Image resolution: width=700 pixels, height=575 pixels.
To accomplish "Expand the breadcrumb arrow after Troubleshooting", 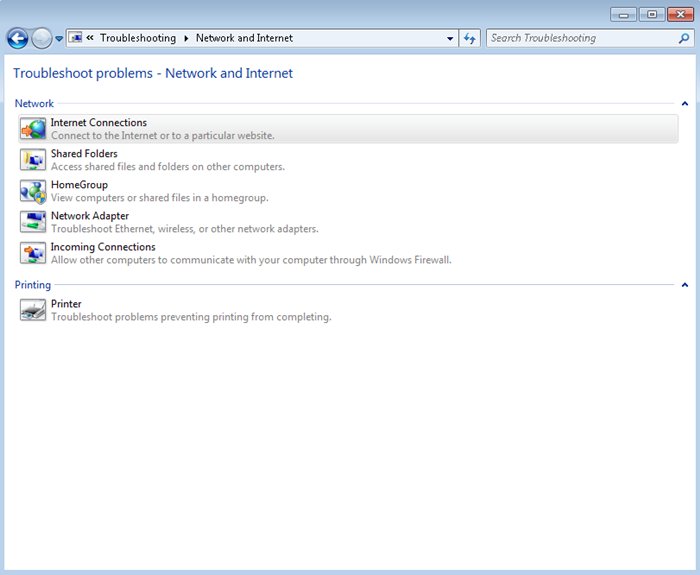I will click(x=186, y=38).
